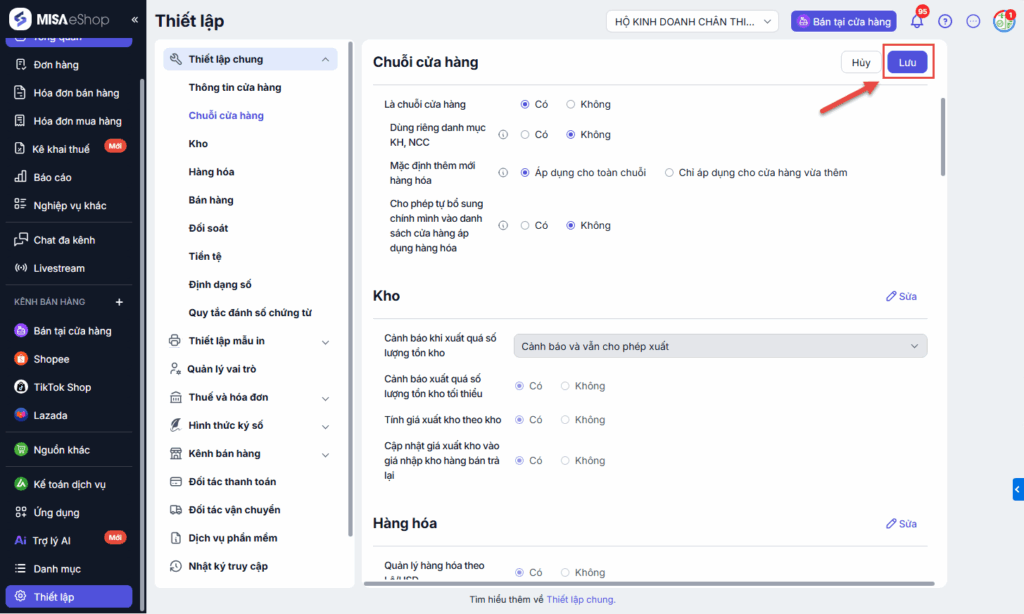
Task: Choose Chỉ áp dụng cho cửa hàng vừa thêm
Action: [x=669, y=173]
